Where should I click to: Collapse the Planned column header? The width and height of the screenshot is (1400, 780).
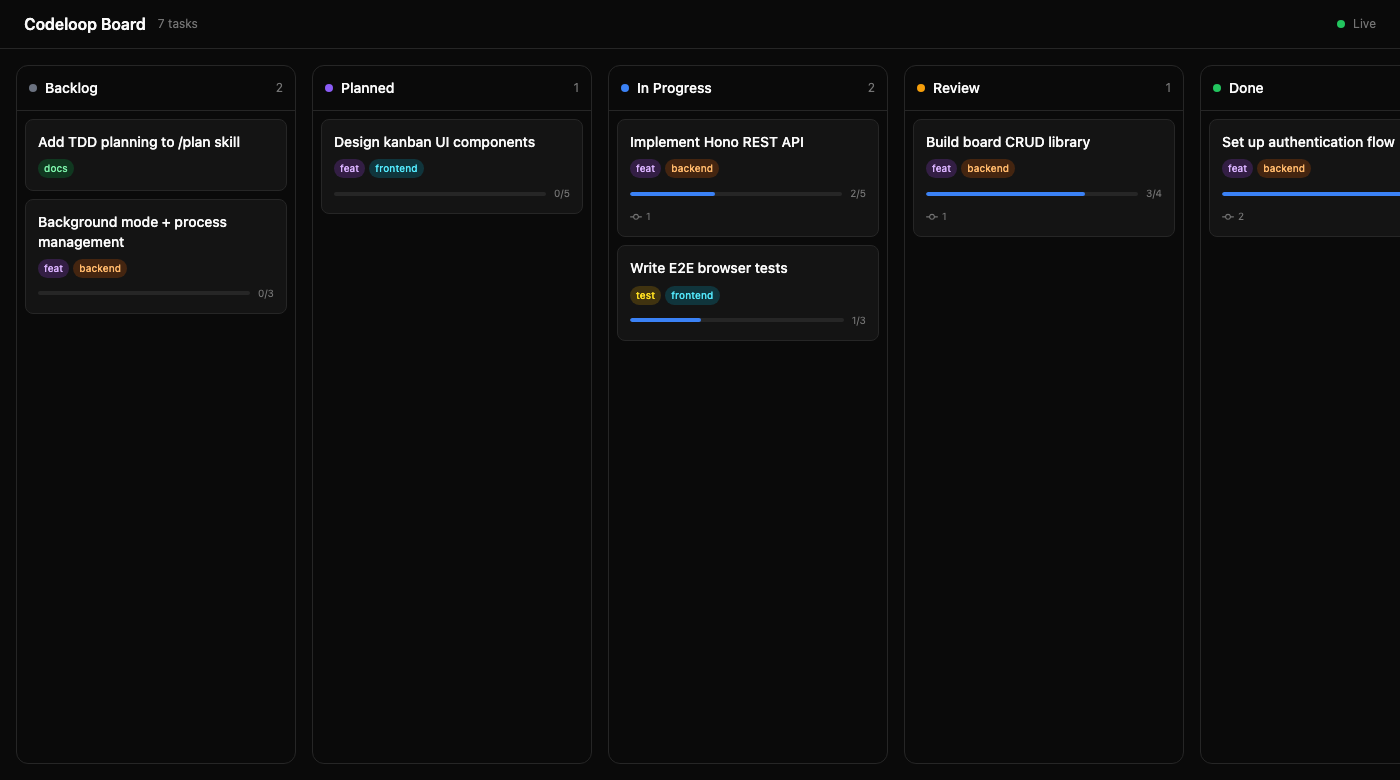coord(367,88)
